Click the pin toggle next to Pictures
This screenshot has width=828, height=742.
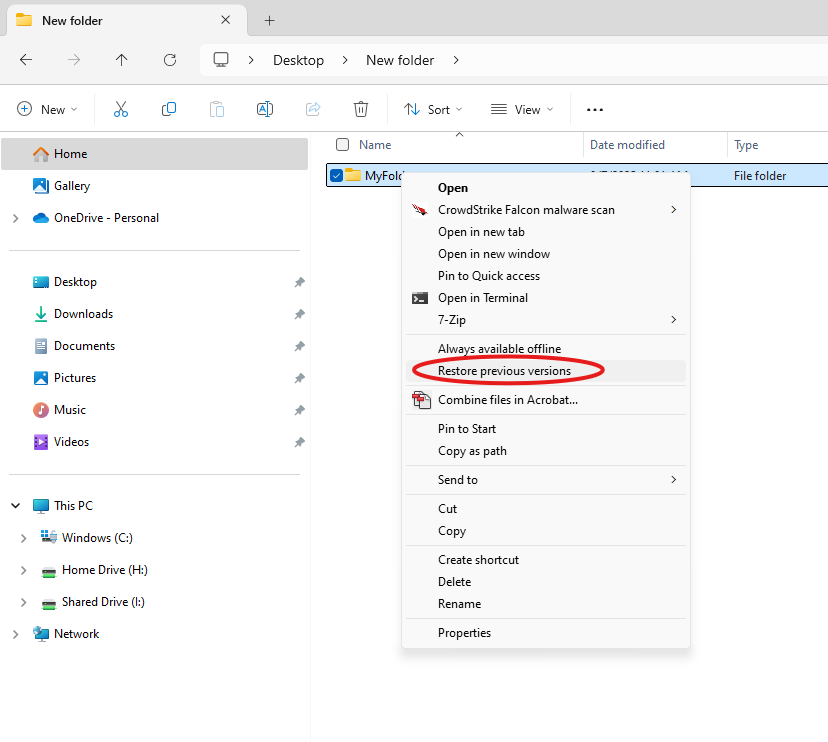[x=299, y=378]
